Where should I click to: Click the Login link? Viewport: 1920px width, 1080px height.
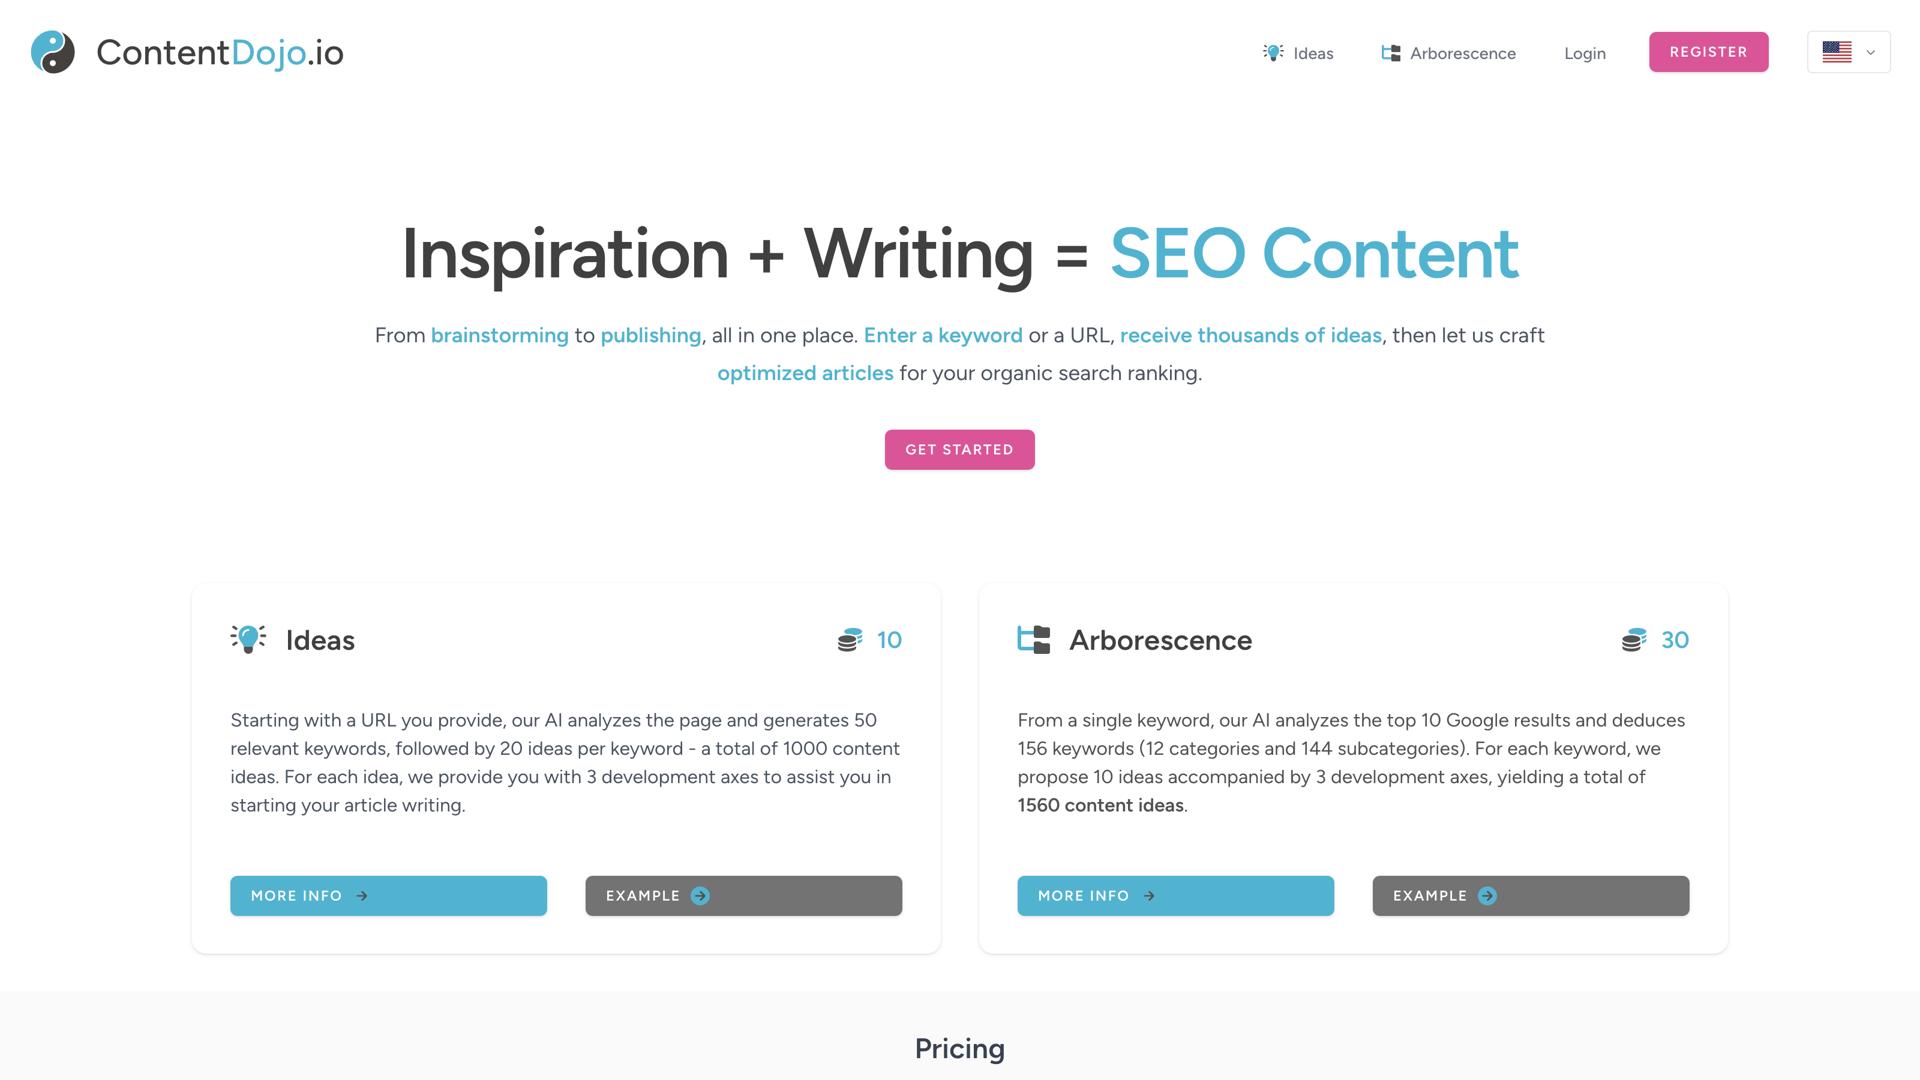click(x=1584, y=52)
